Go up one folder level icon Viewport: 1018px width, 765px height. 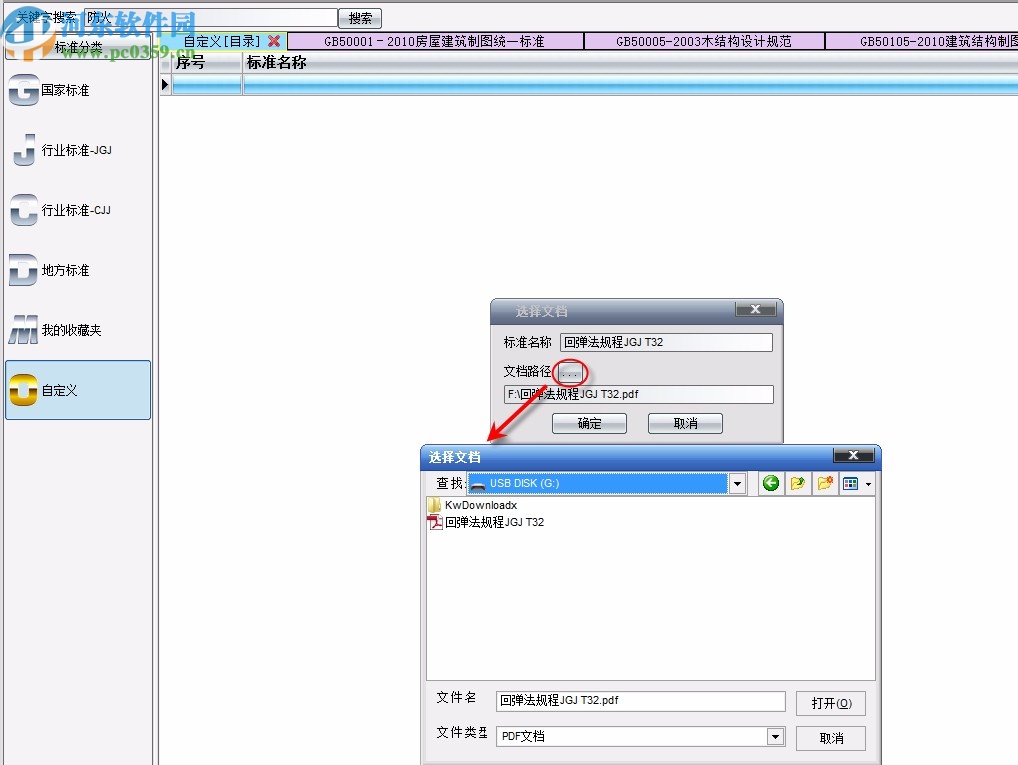point(797,483)
